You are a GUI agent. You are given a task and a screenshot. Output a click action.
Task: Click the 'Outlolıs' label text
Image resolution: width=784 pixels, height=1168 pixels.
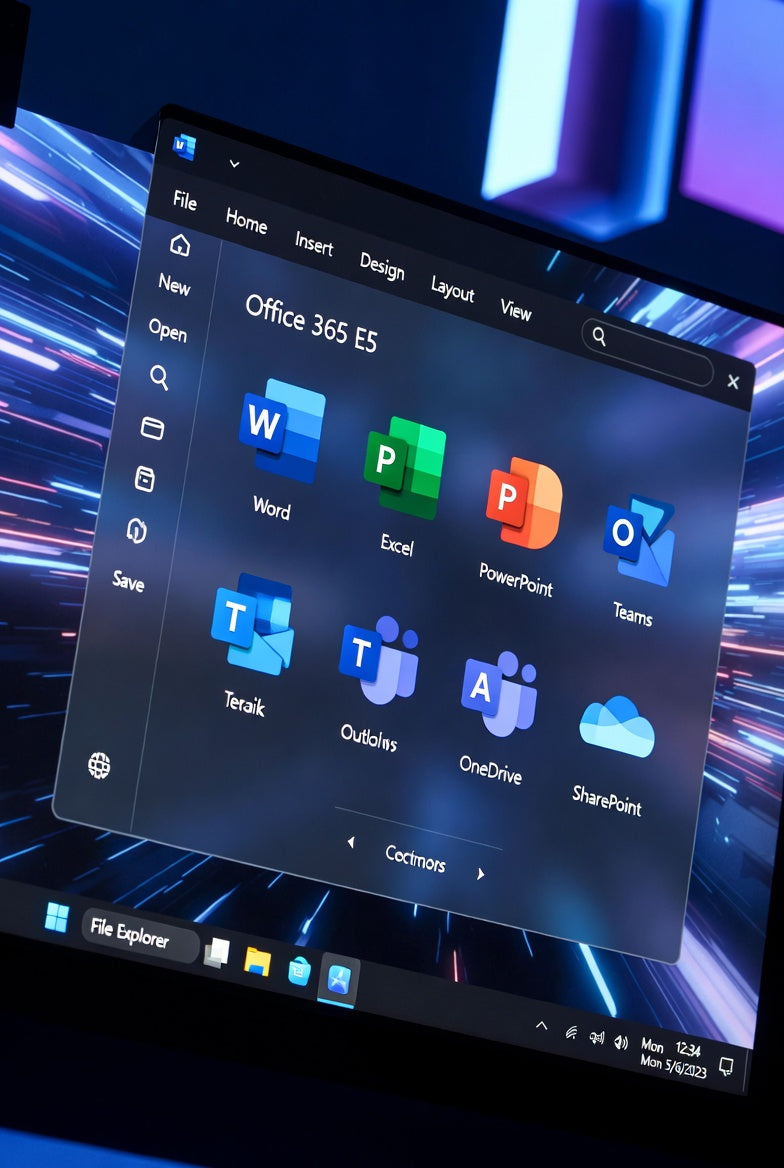click(x=368, y=737)
